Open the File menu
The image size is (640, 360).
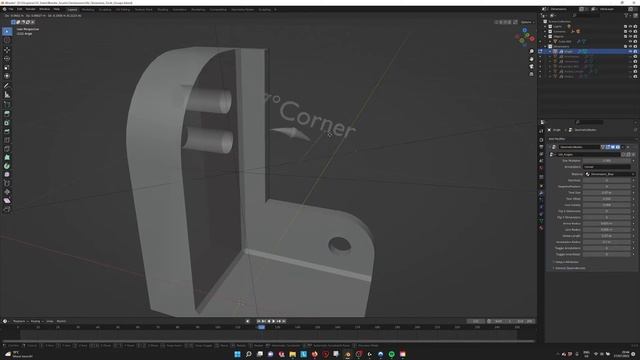[11, 9]
